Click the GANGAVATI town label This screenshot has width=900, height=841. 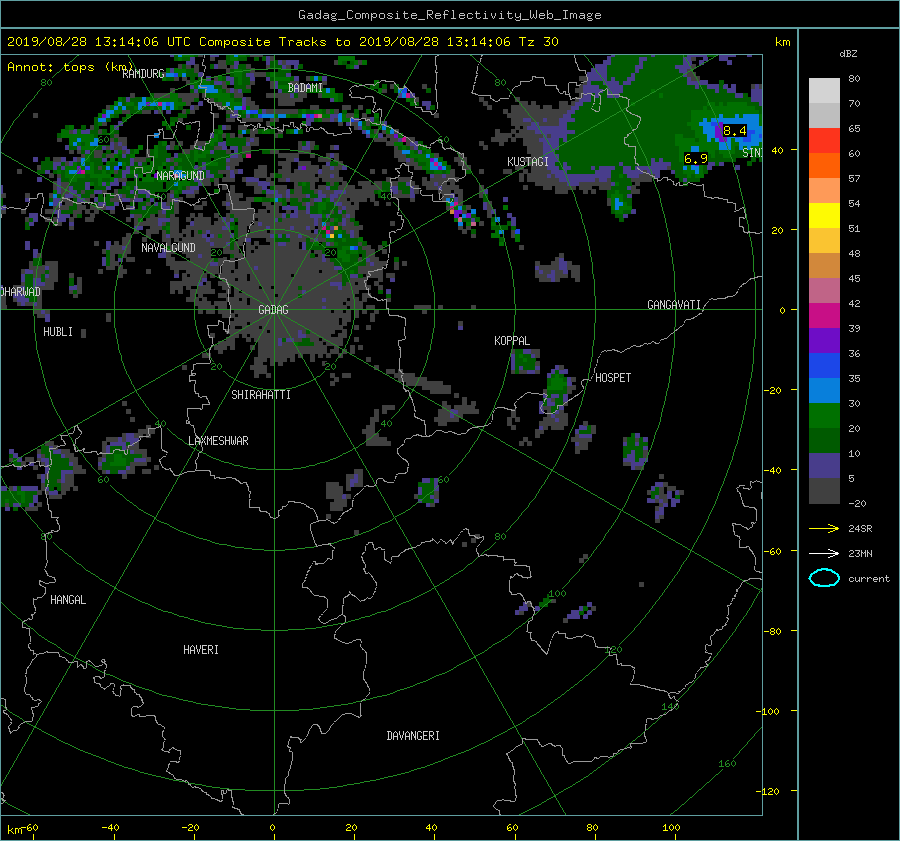674,305
